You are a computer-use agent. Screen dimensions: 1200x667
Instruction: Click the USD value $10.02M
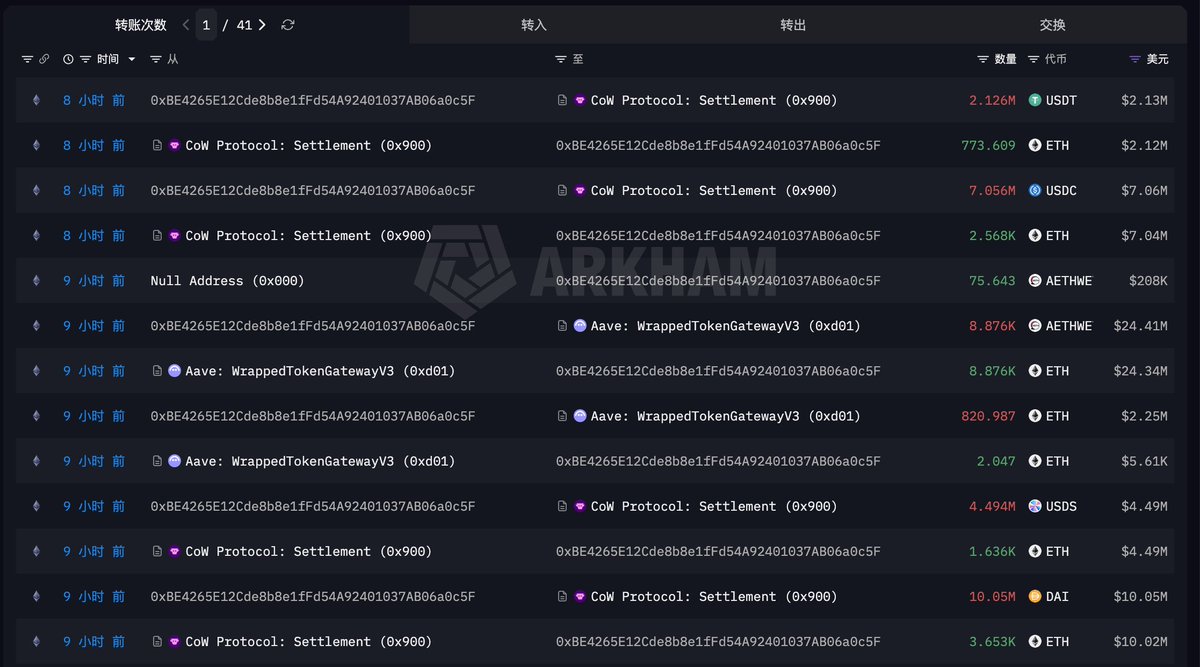click(x=1140, y=642)
